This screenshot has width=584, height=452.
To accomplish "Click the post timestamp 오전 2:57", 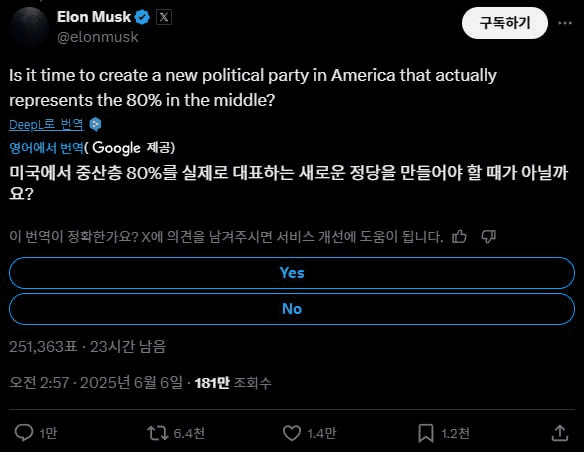I will (39, 383).
